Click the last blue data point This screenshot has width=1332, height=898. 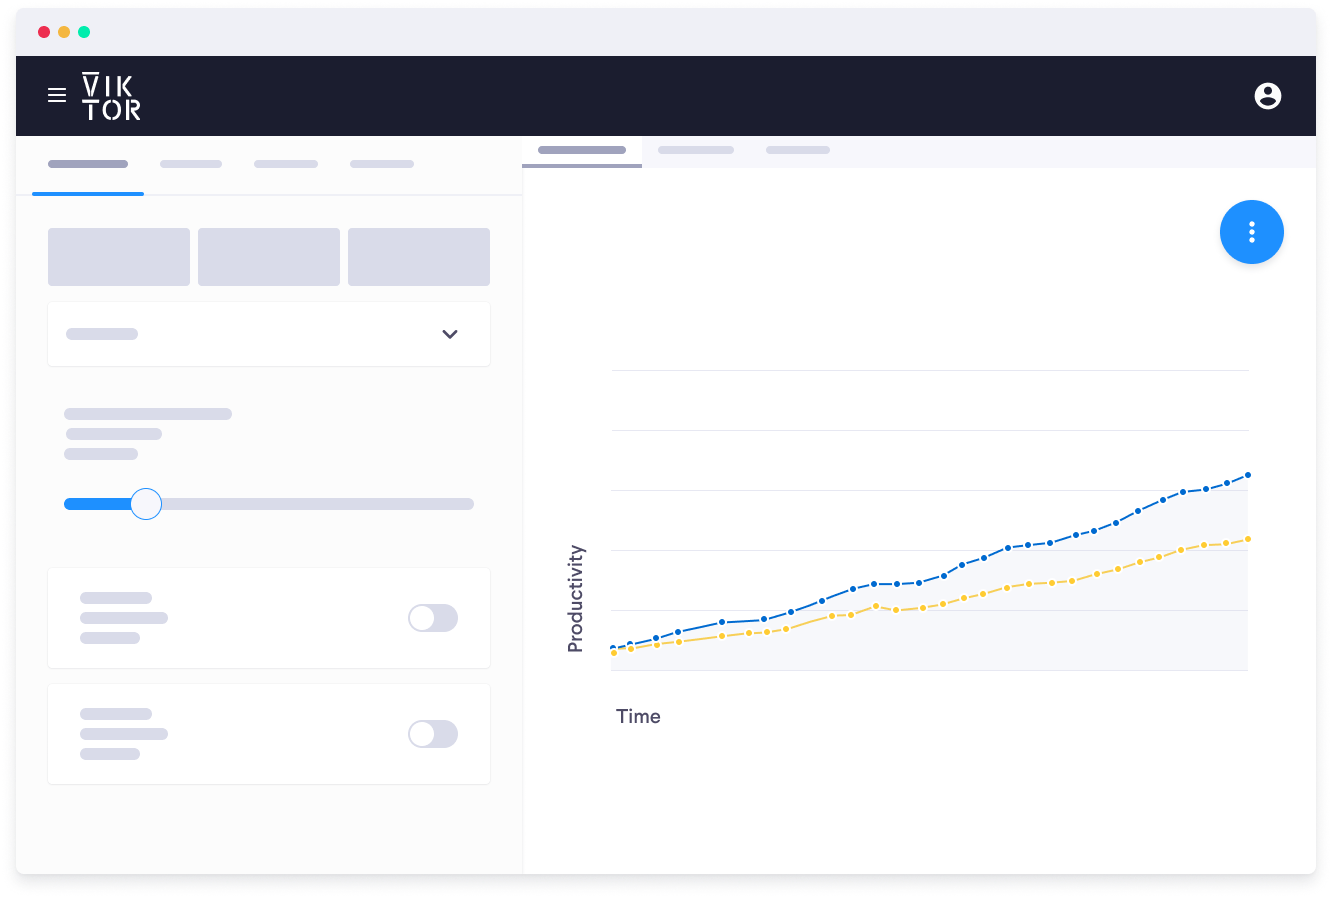[1248, 475]
